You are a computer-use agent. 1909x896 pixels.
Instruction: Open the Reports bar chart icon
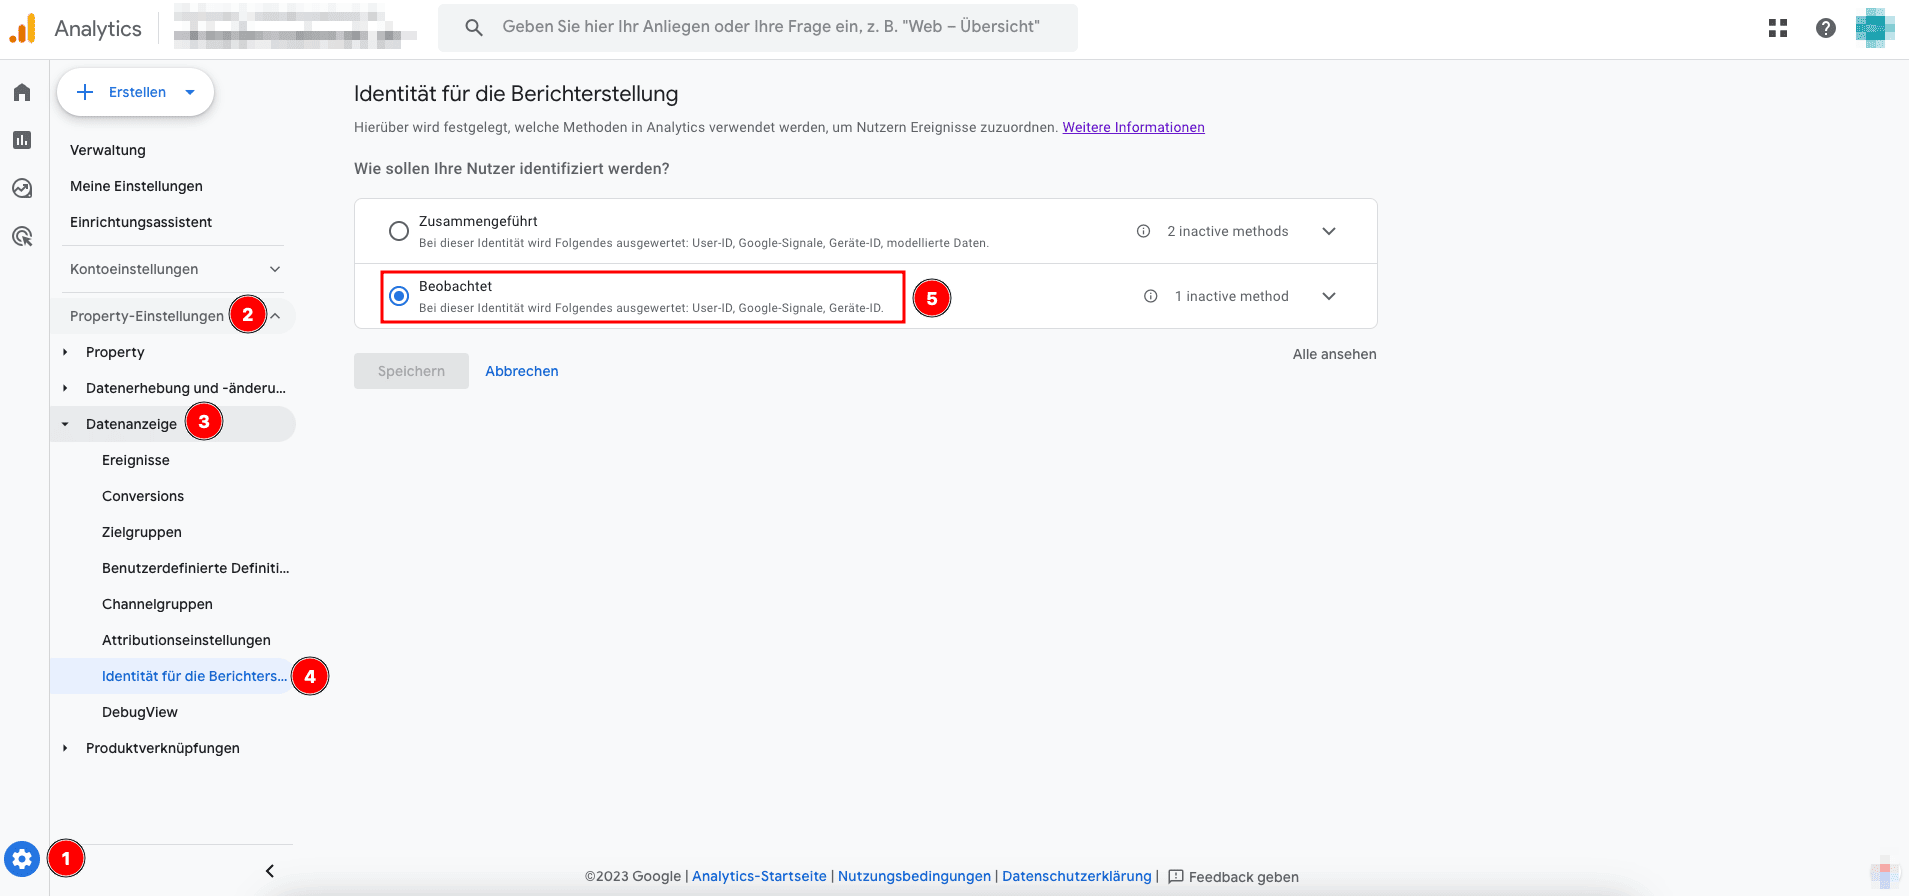pyautogui.click(x=22, y=140)
